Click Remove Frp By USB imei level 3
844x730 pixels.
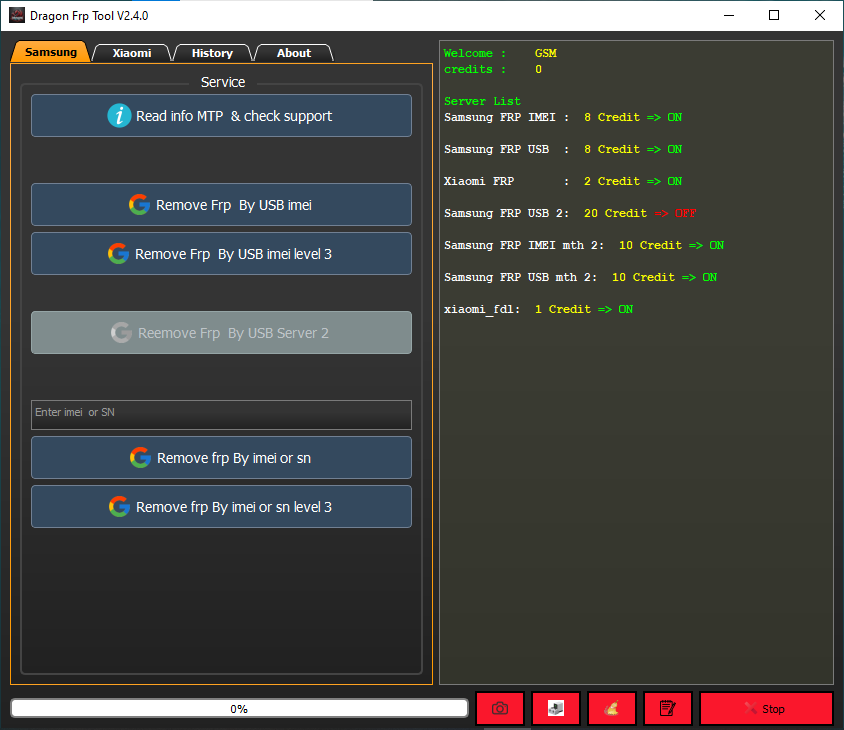[x=221, y=253]
